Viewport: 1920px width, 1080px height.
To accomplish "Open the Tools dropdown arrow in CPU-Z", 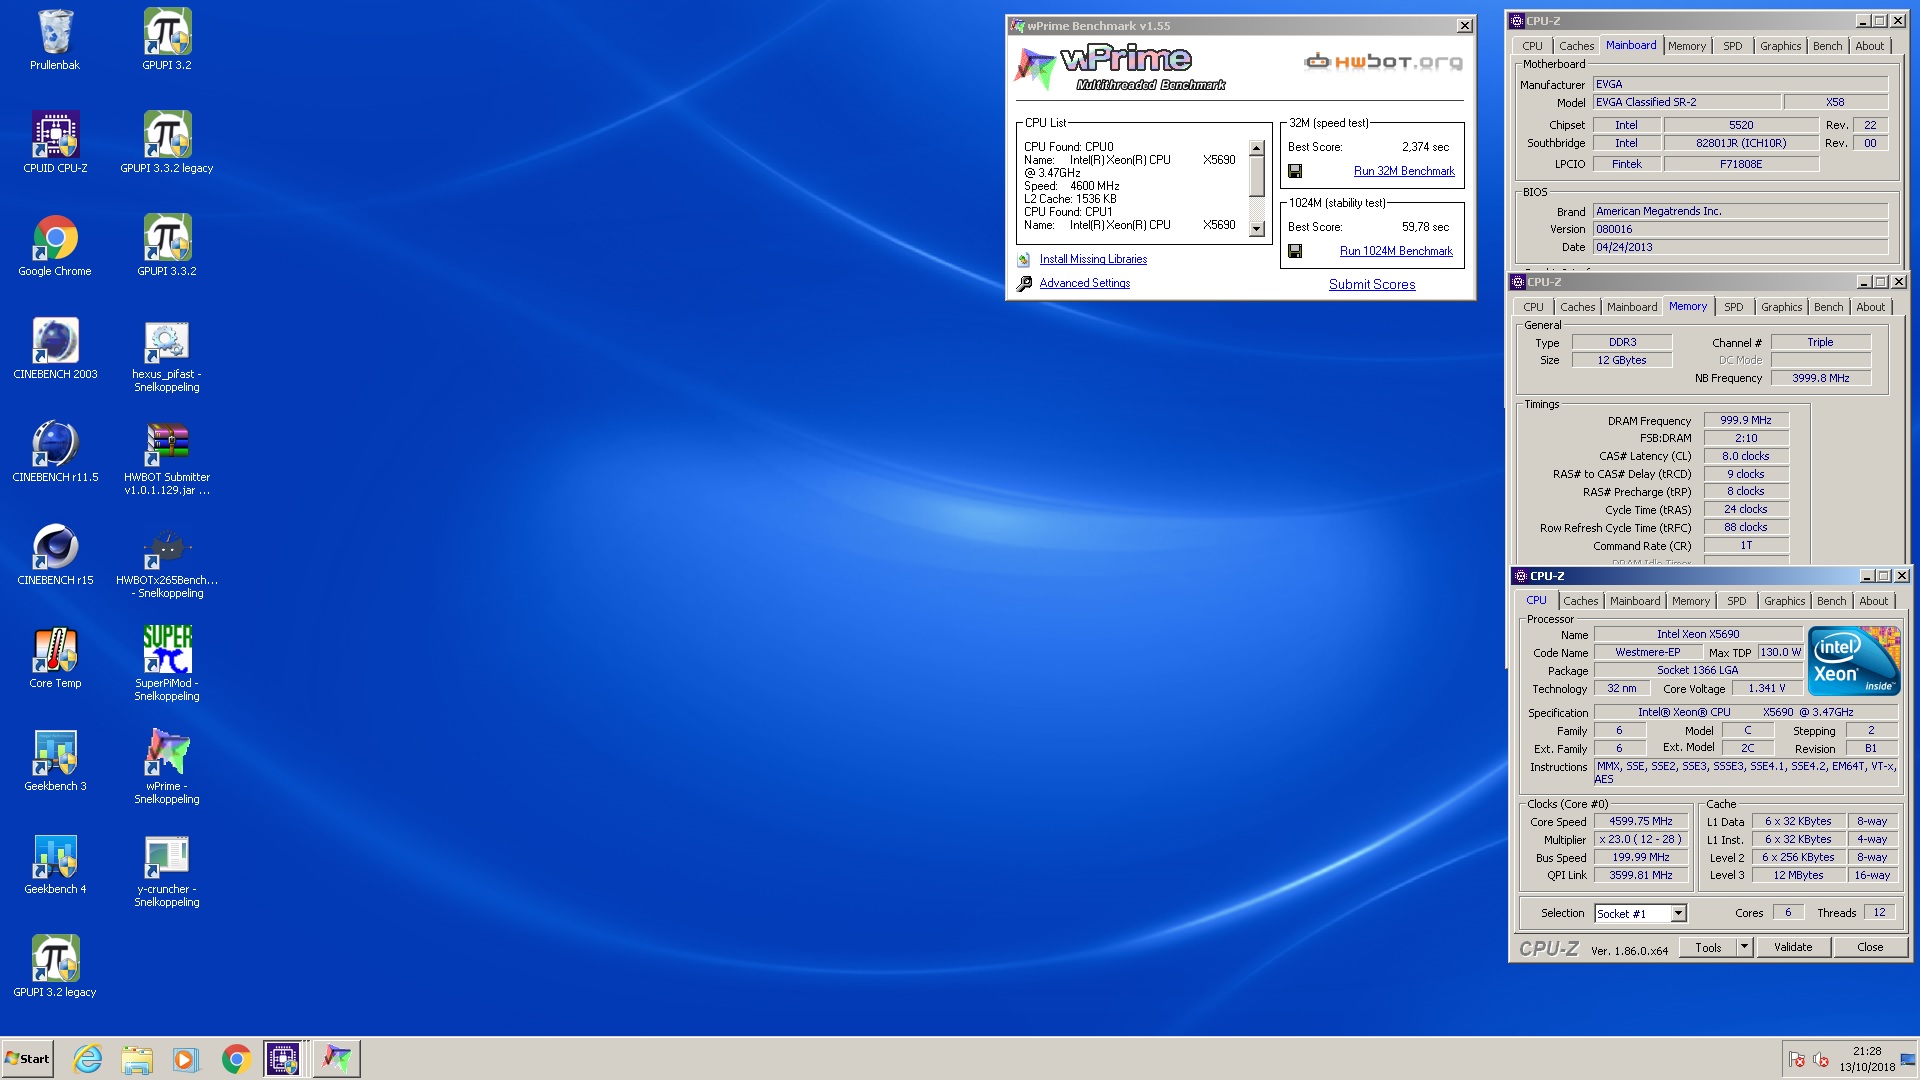I will coord(1744,947).
